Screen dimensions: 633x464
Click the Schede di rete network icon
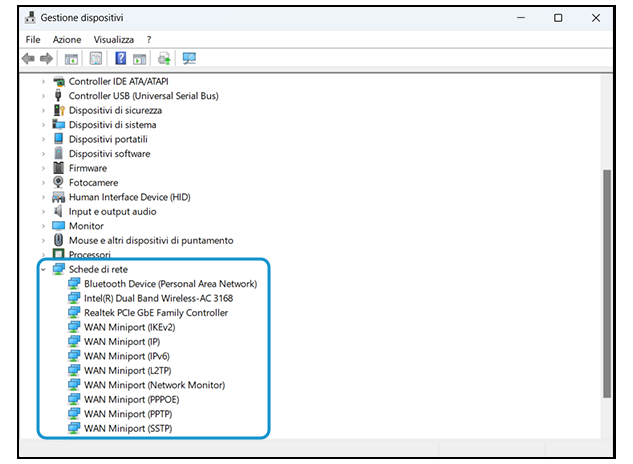coord(59,269)
